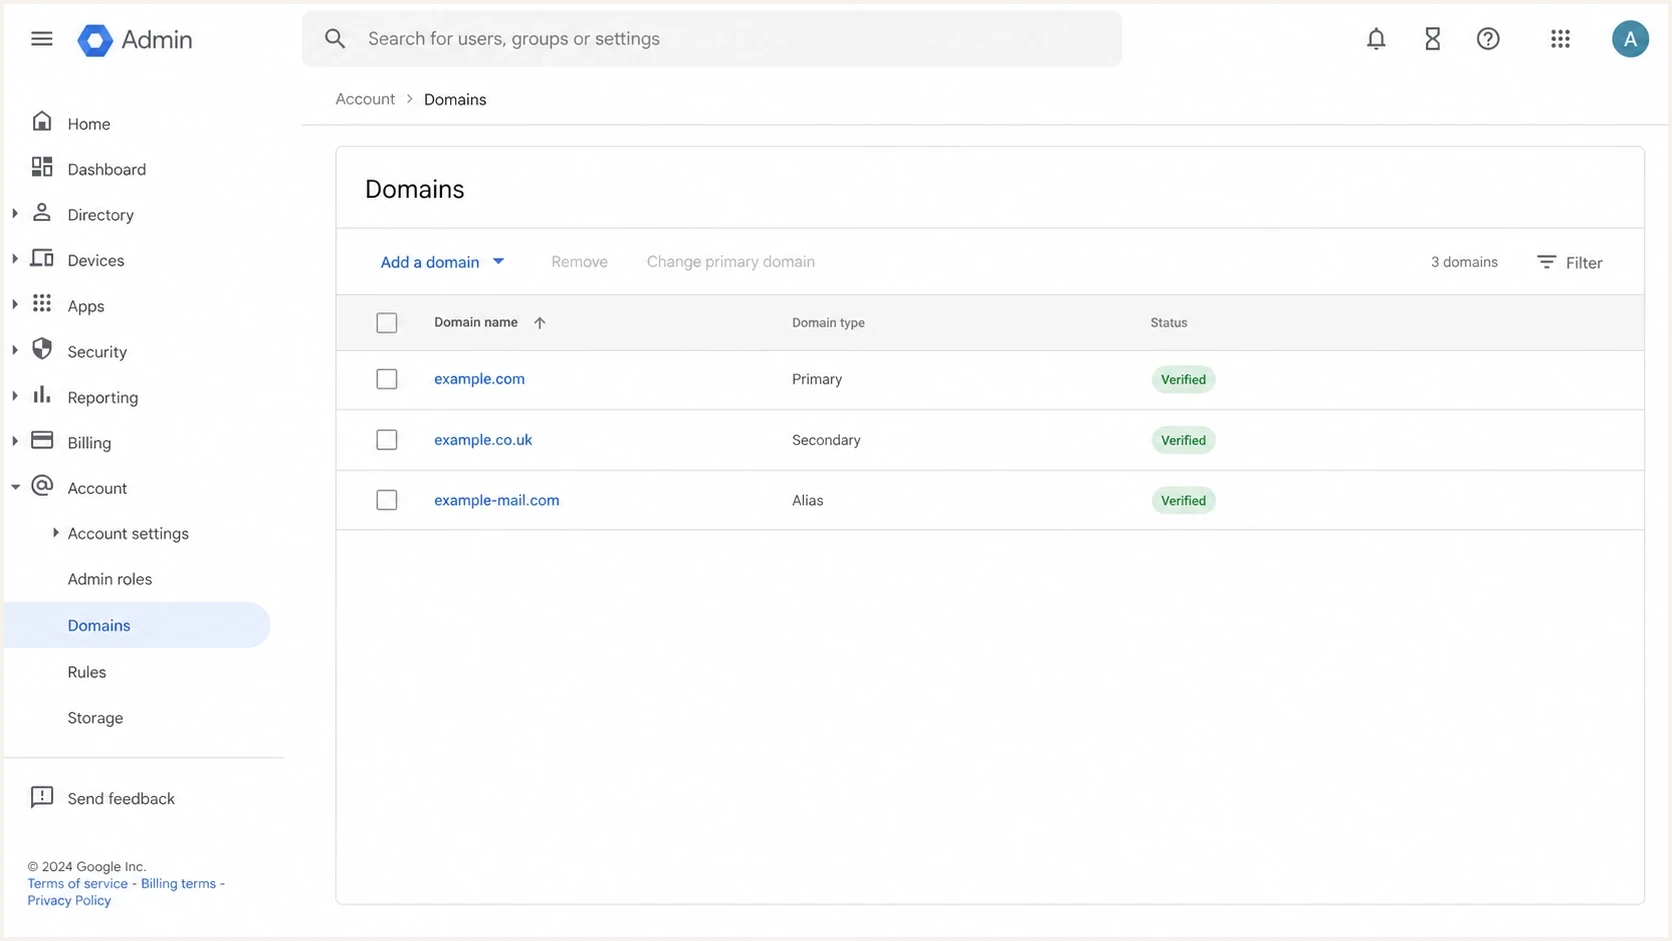Select all domains with header checkbox
This screenshot has width=1672, height=941.
tap(387, 323)
